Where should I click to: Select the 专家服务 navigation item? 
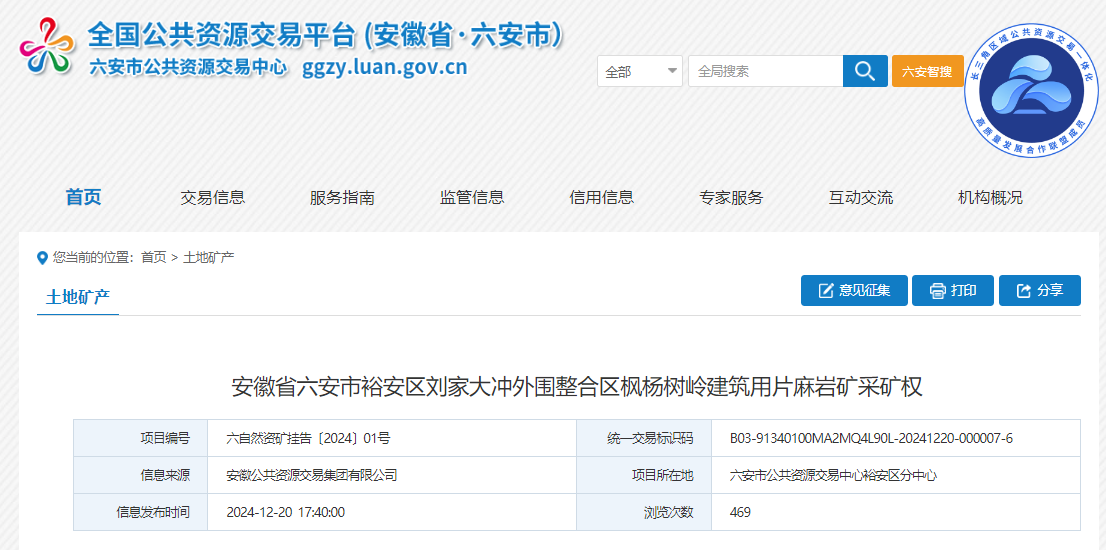point(731,198)
